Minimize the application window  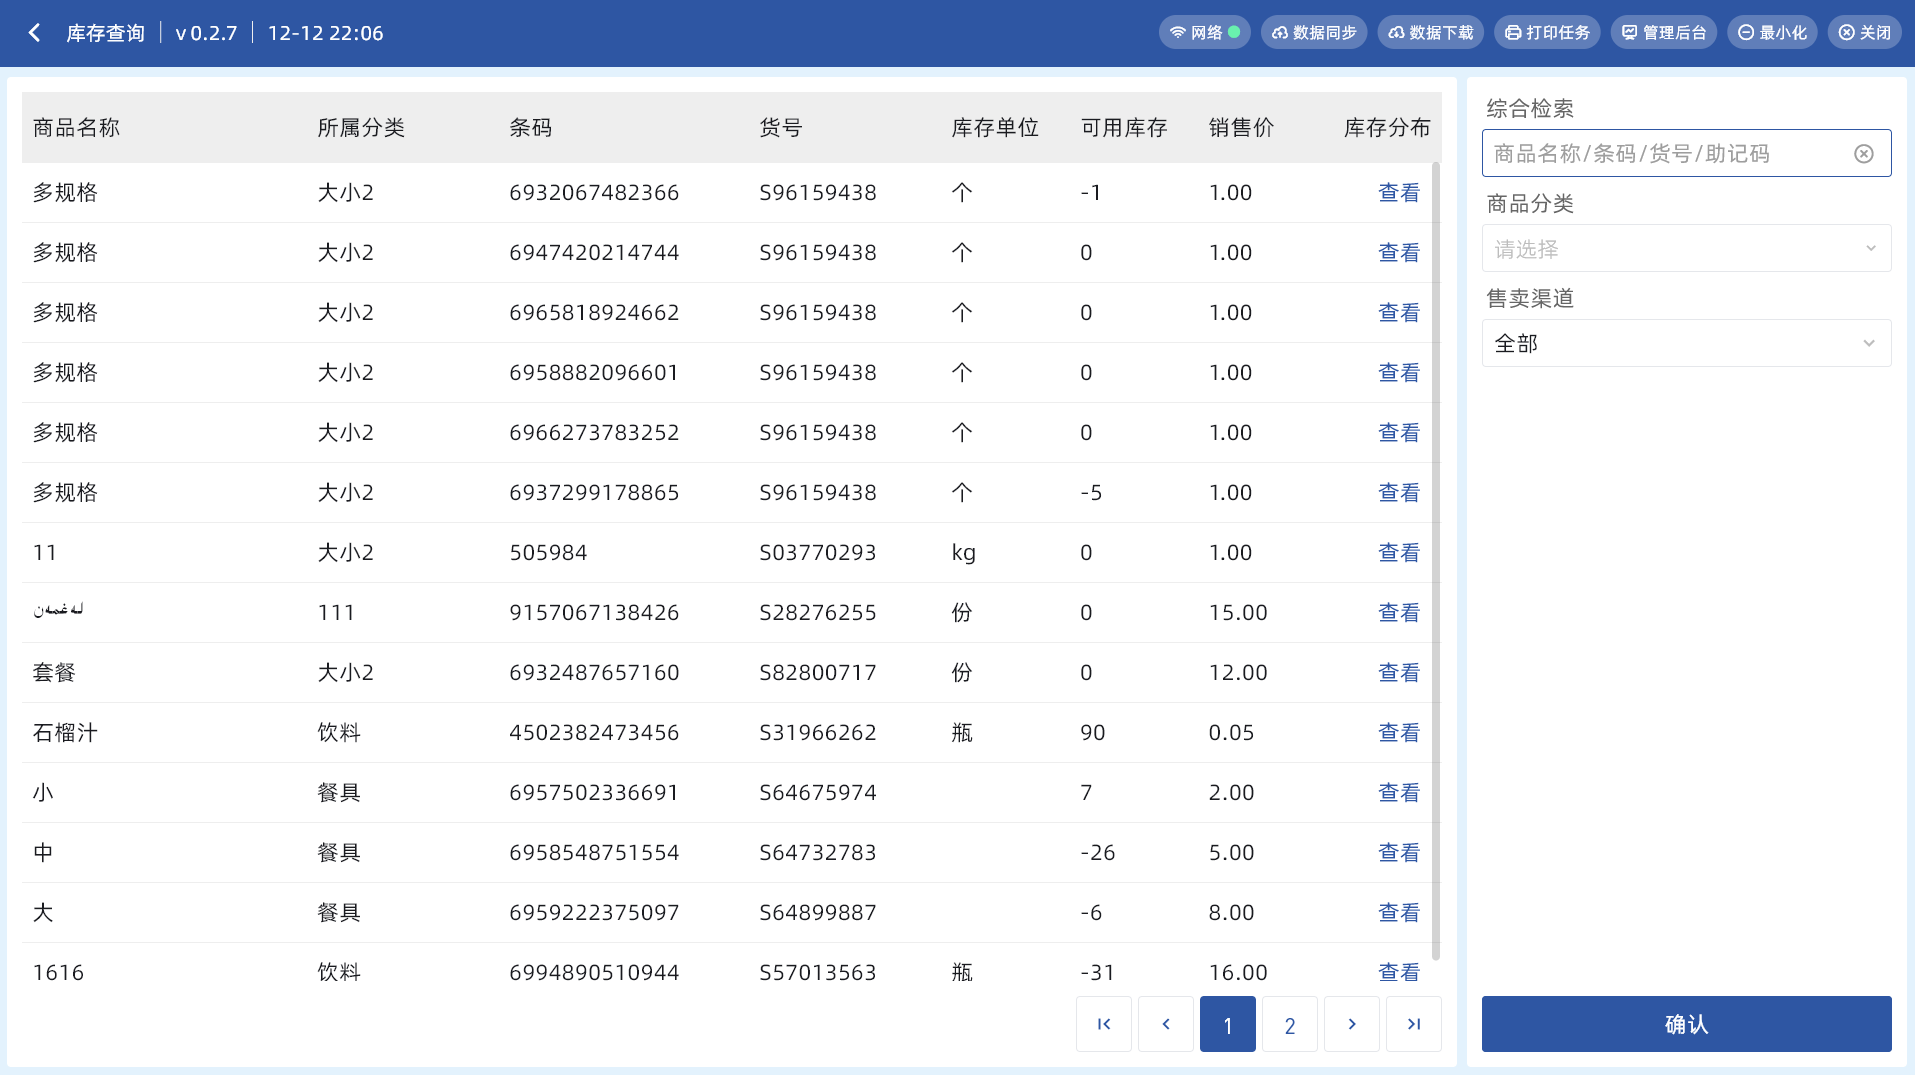pos(1772,33)
